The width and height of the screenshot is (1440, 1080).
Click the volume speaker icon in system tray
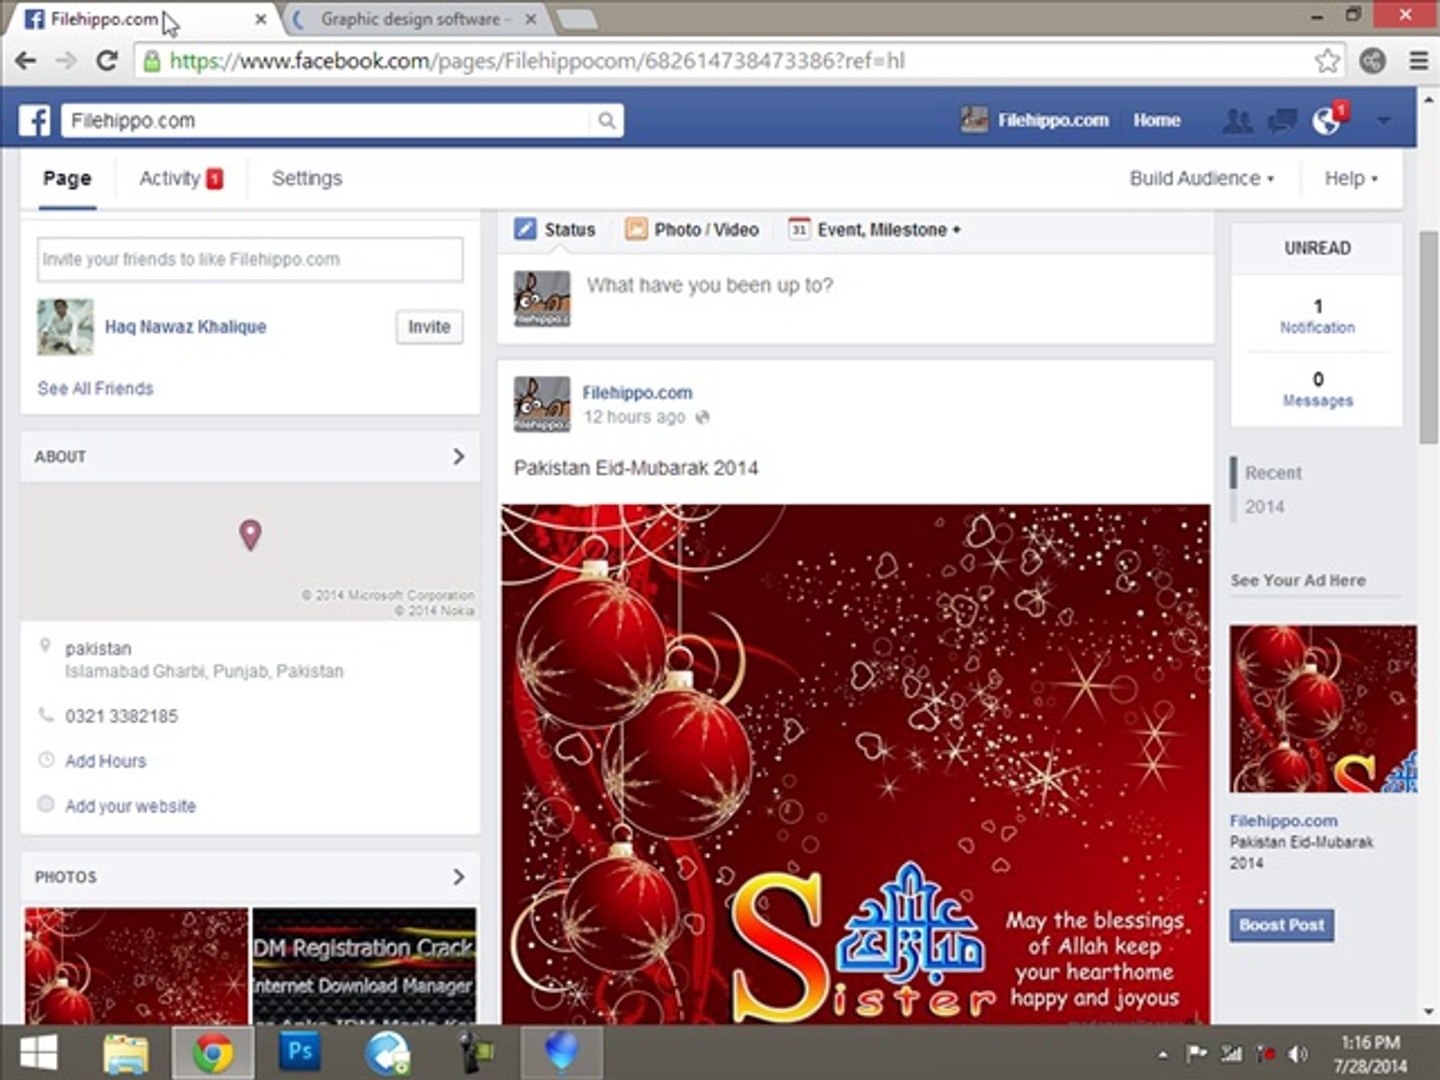[x=1299, y=1054]
